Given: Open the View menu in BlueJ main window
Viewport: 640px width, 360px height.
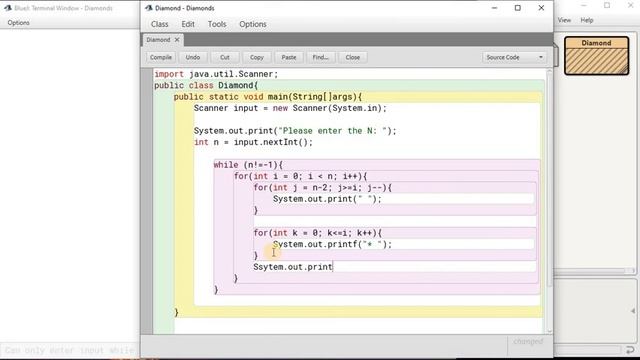Looking at the screenshot, I should coord(564,20).
